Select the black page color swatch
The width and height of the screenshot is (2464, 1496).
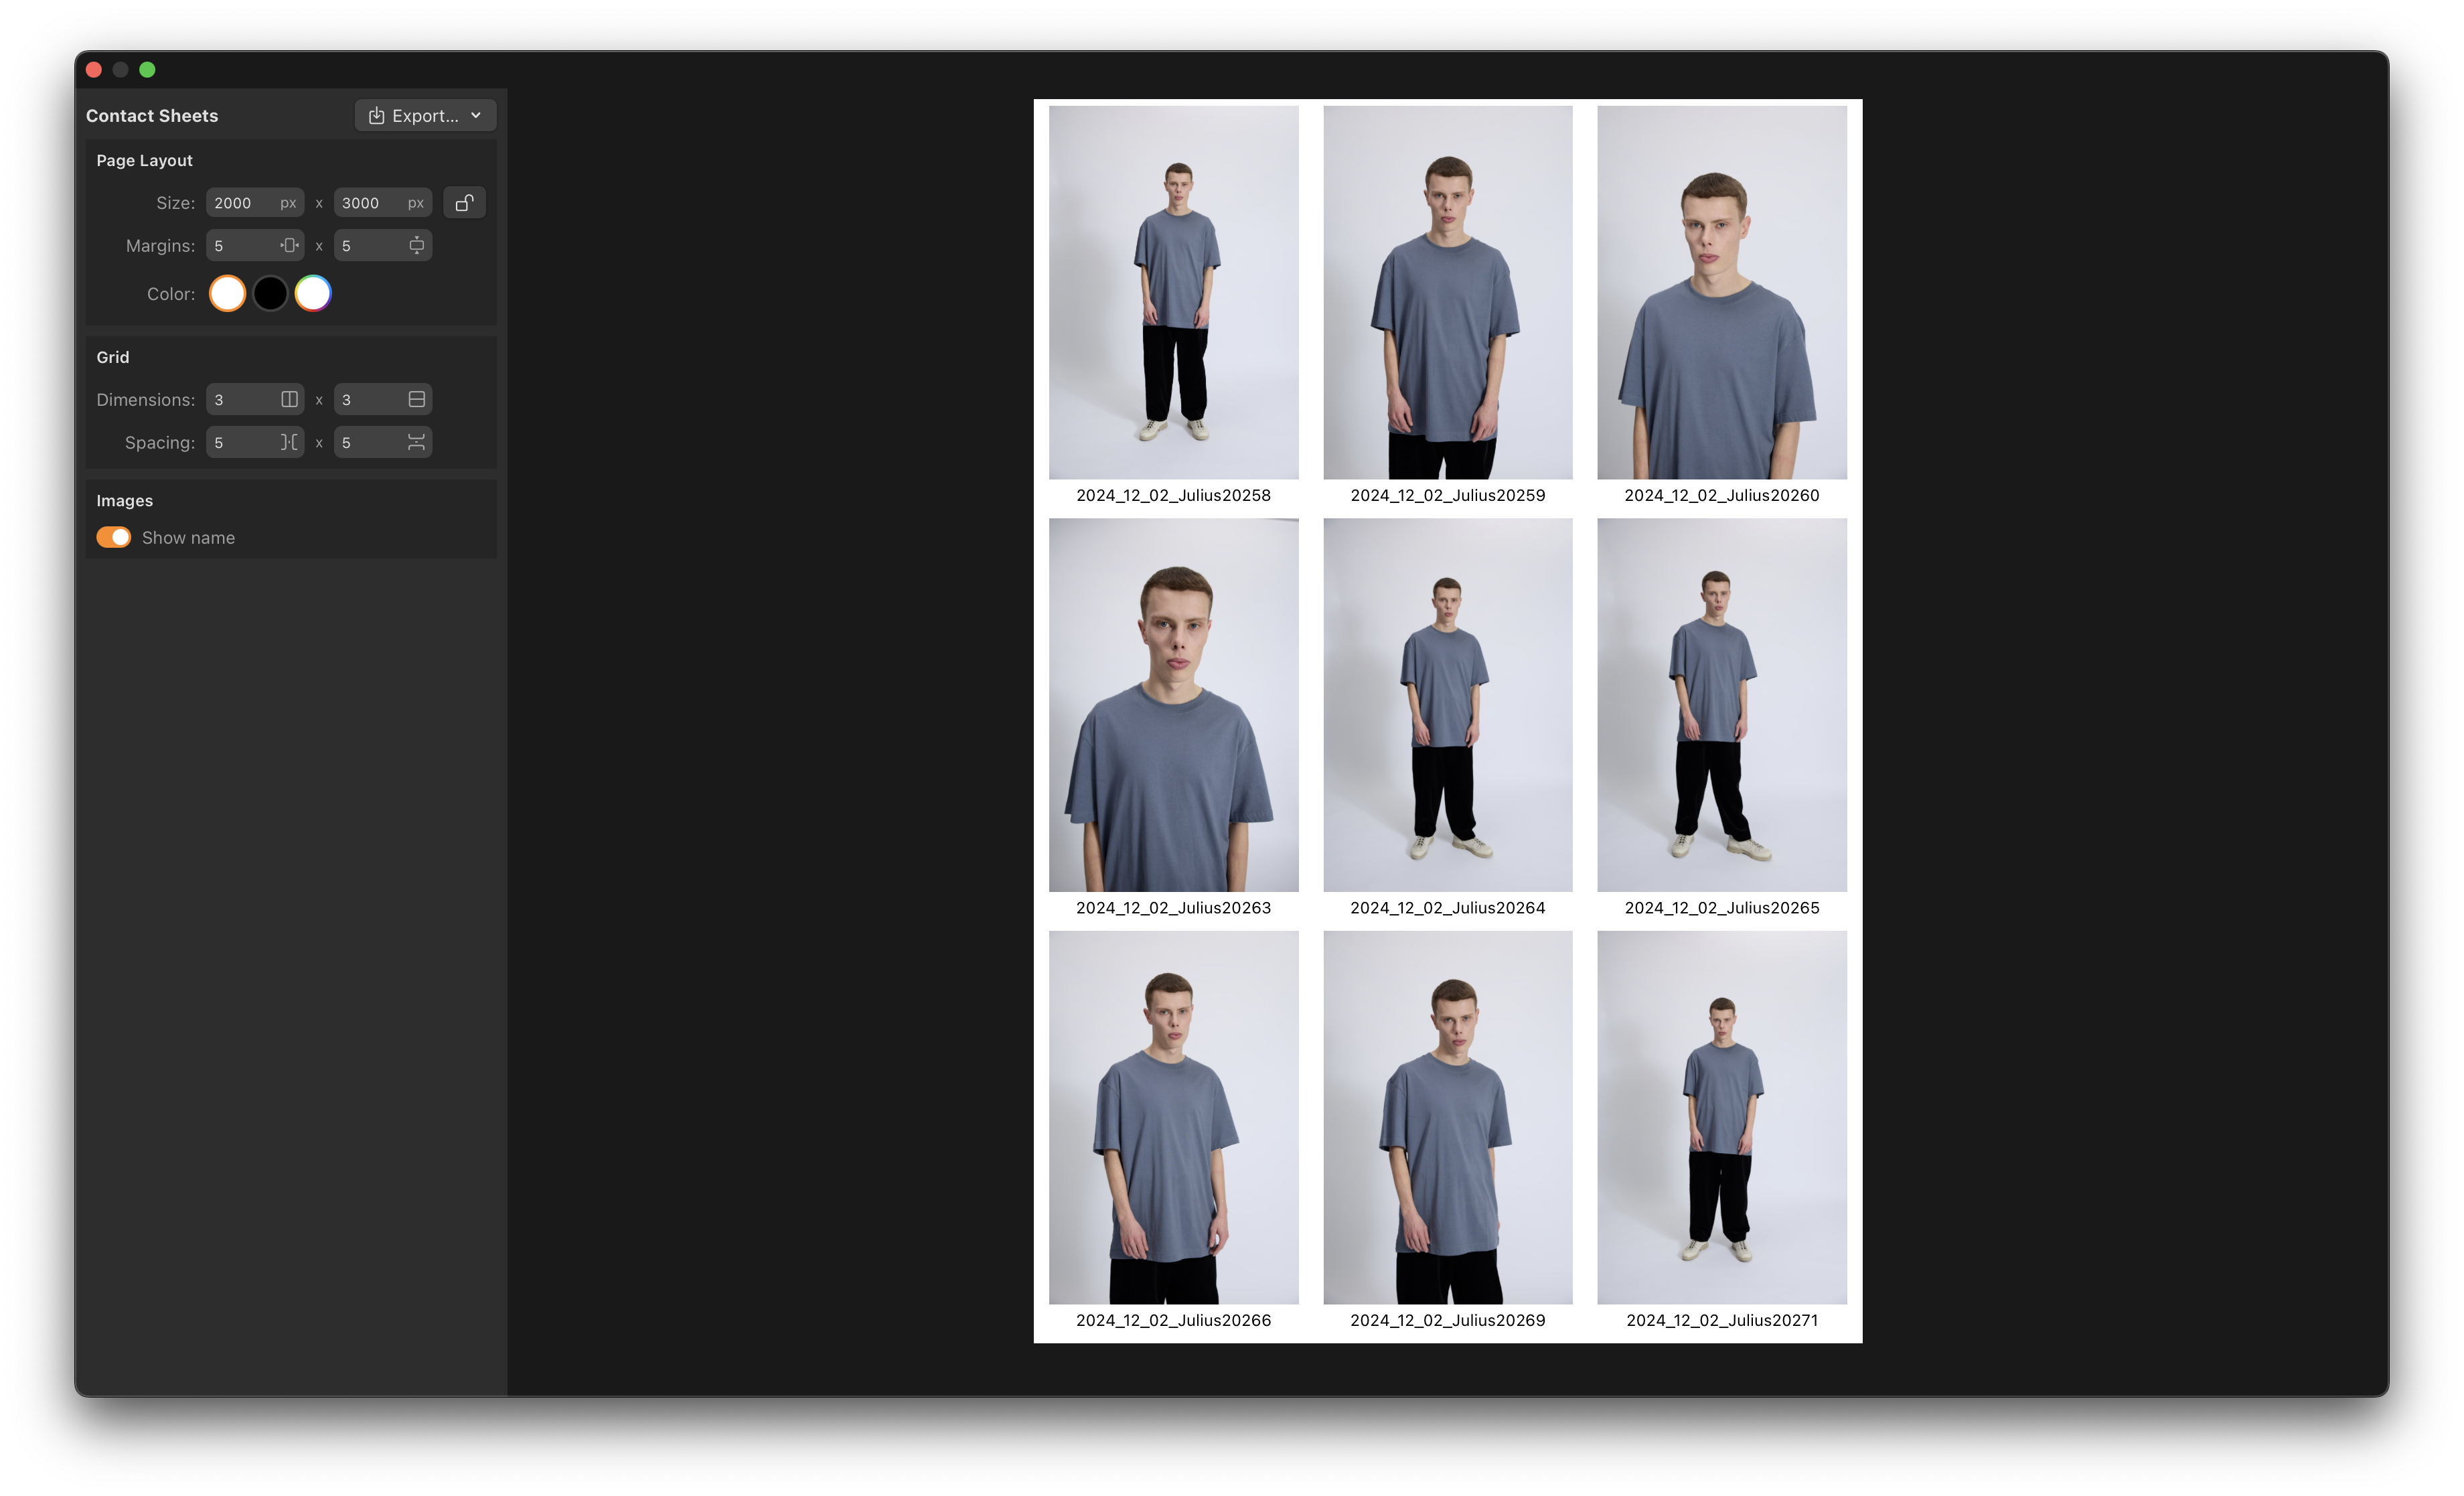tap(270, 293)
